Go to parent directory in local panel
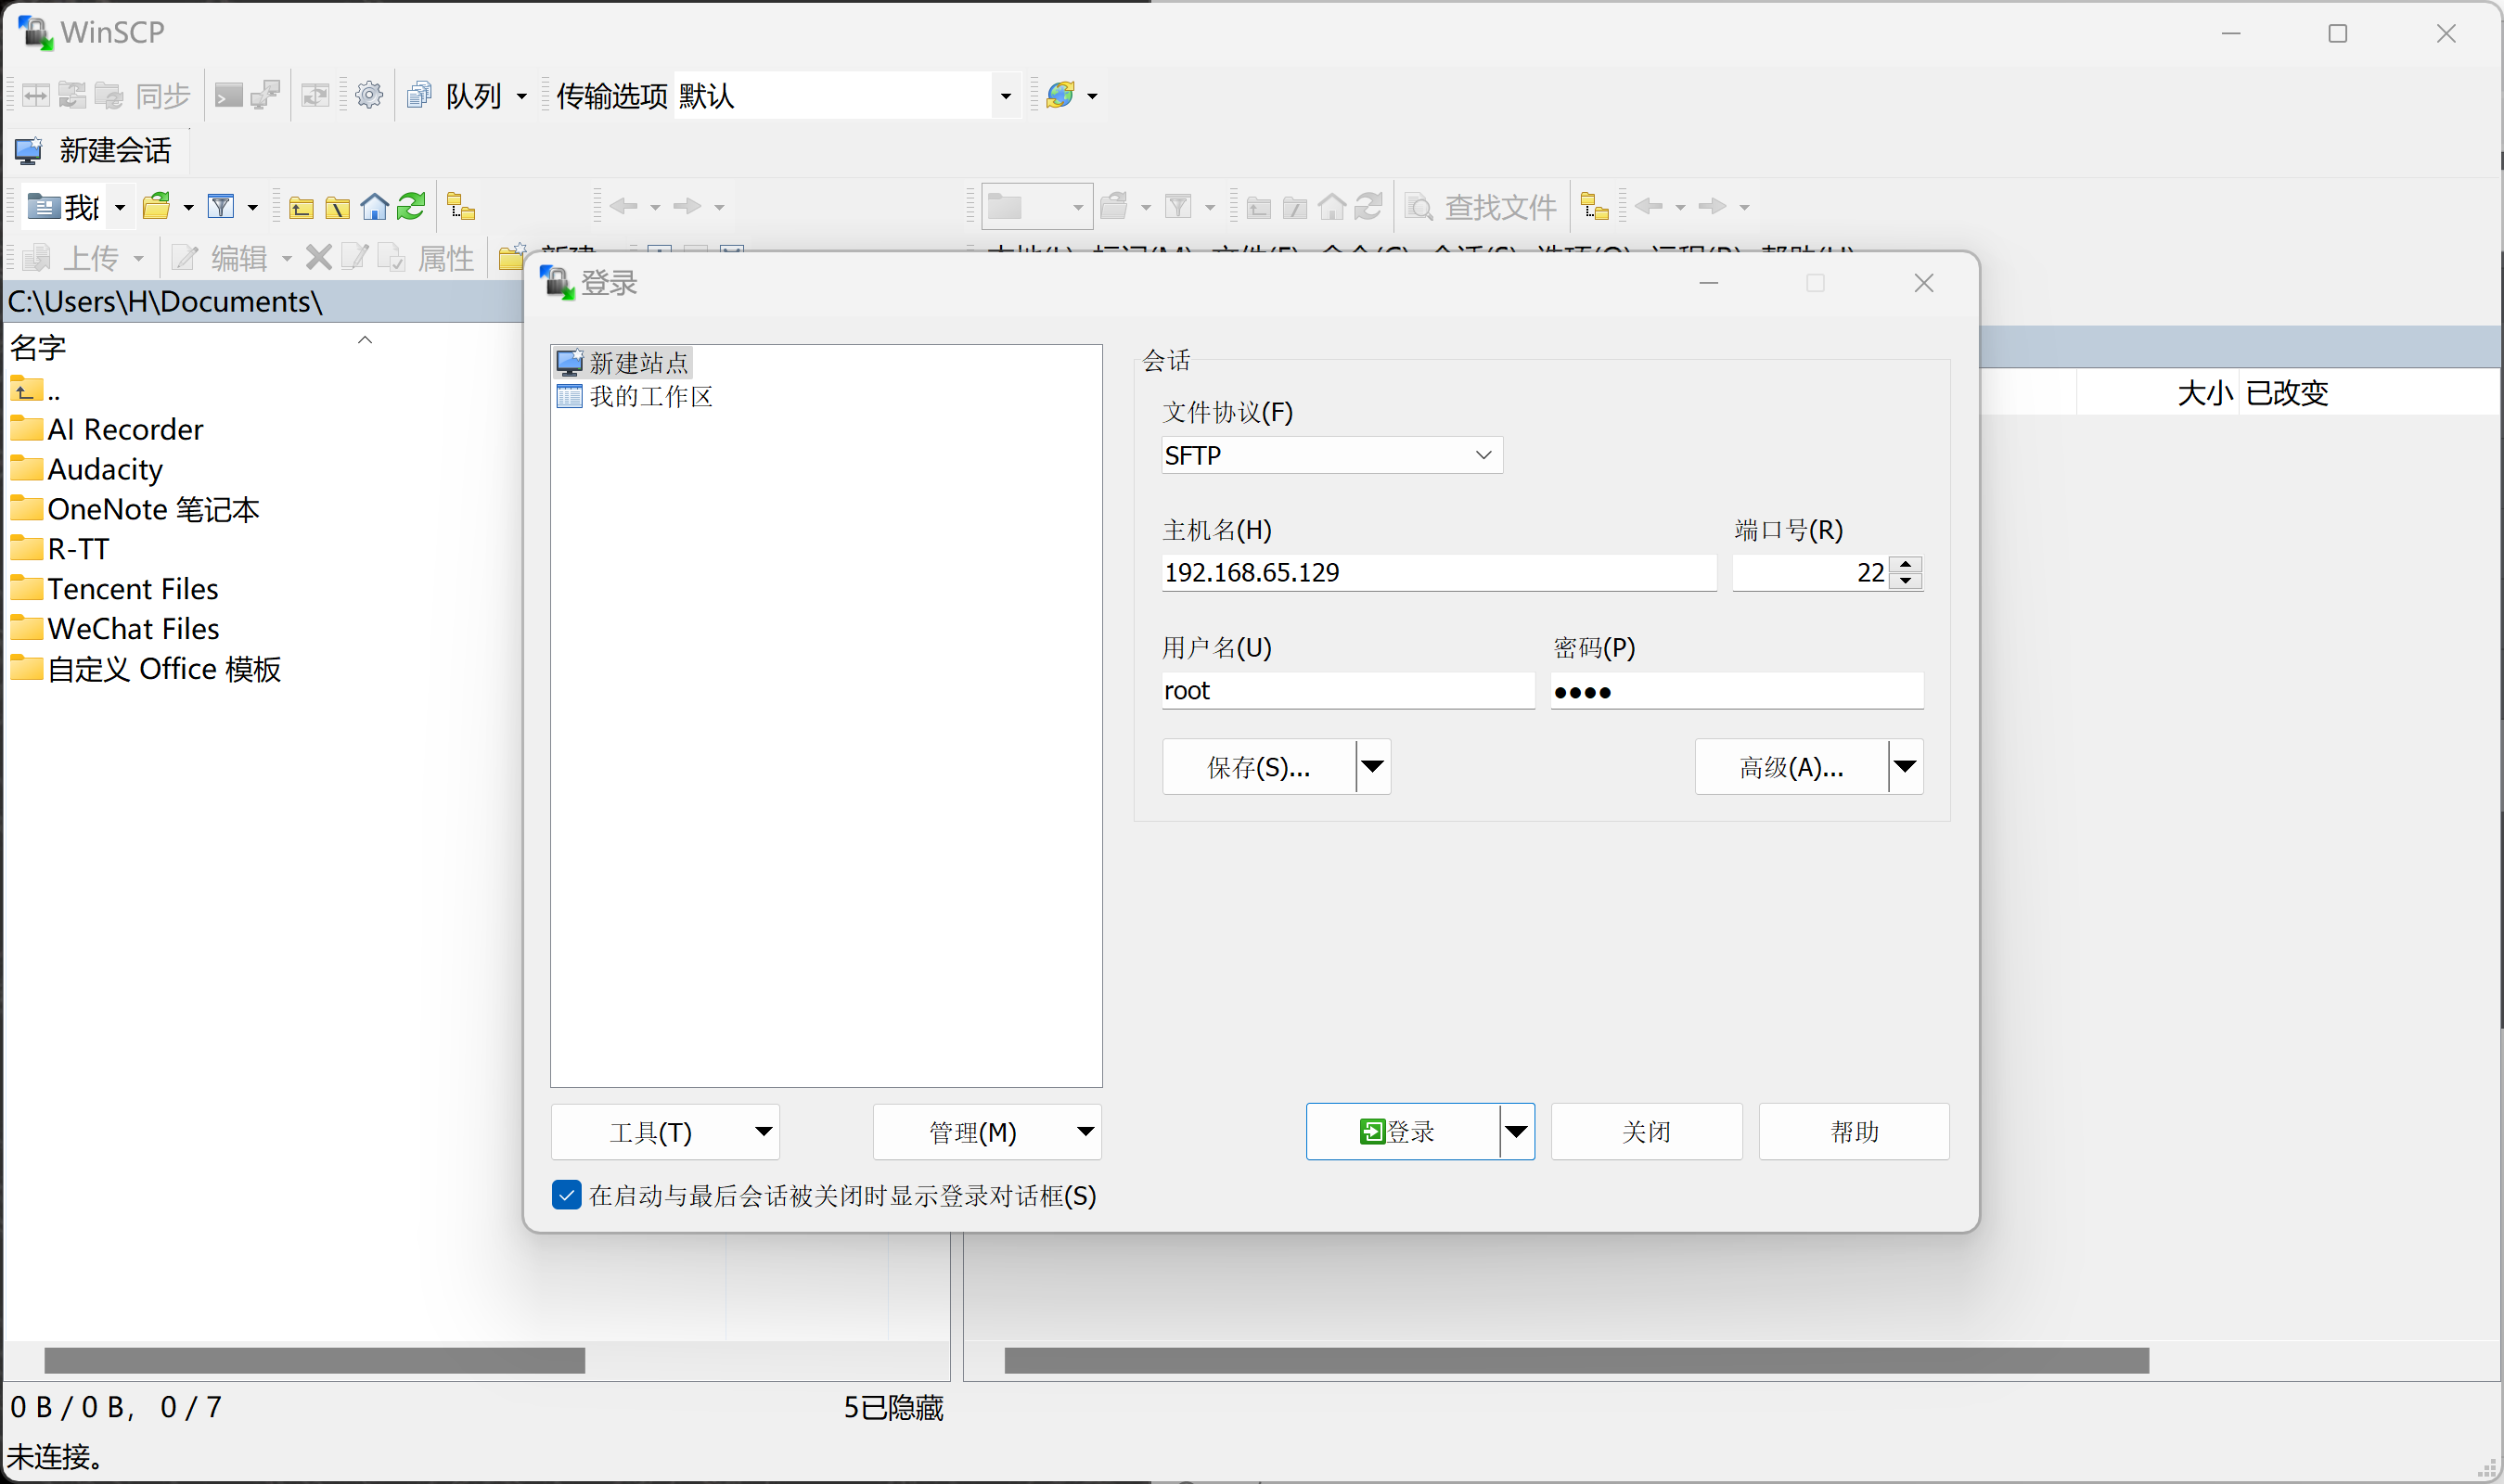 pyautogui.click(x=301, y=207)
